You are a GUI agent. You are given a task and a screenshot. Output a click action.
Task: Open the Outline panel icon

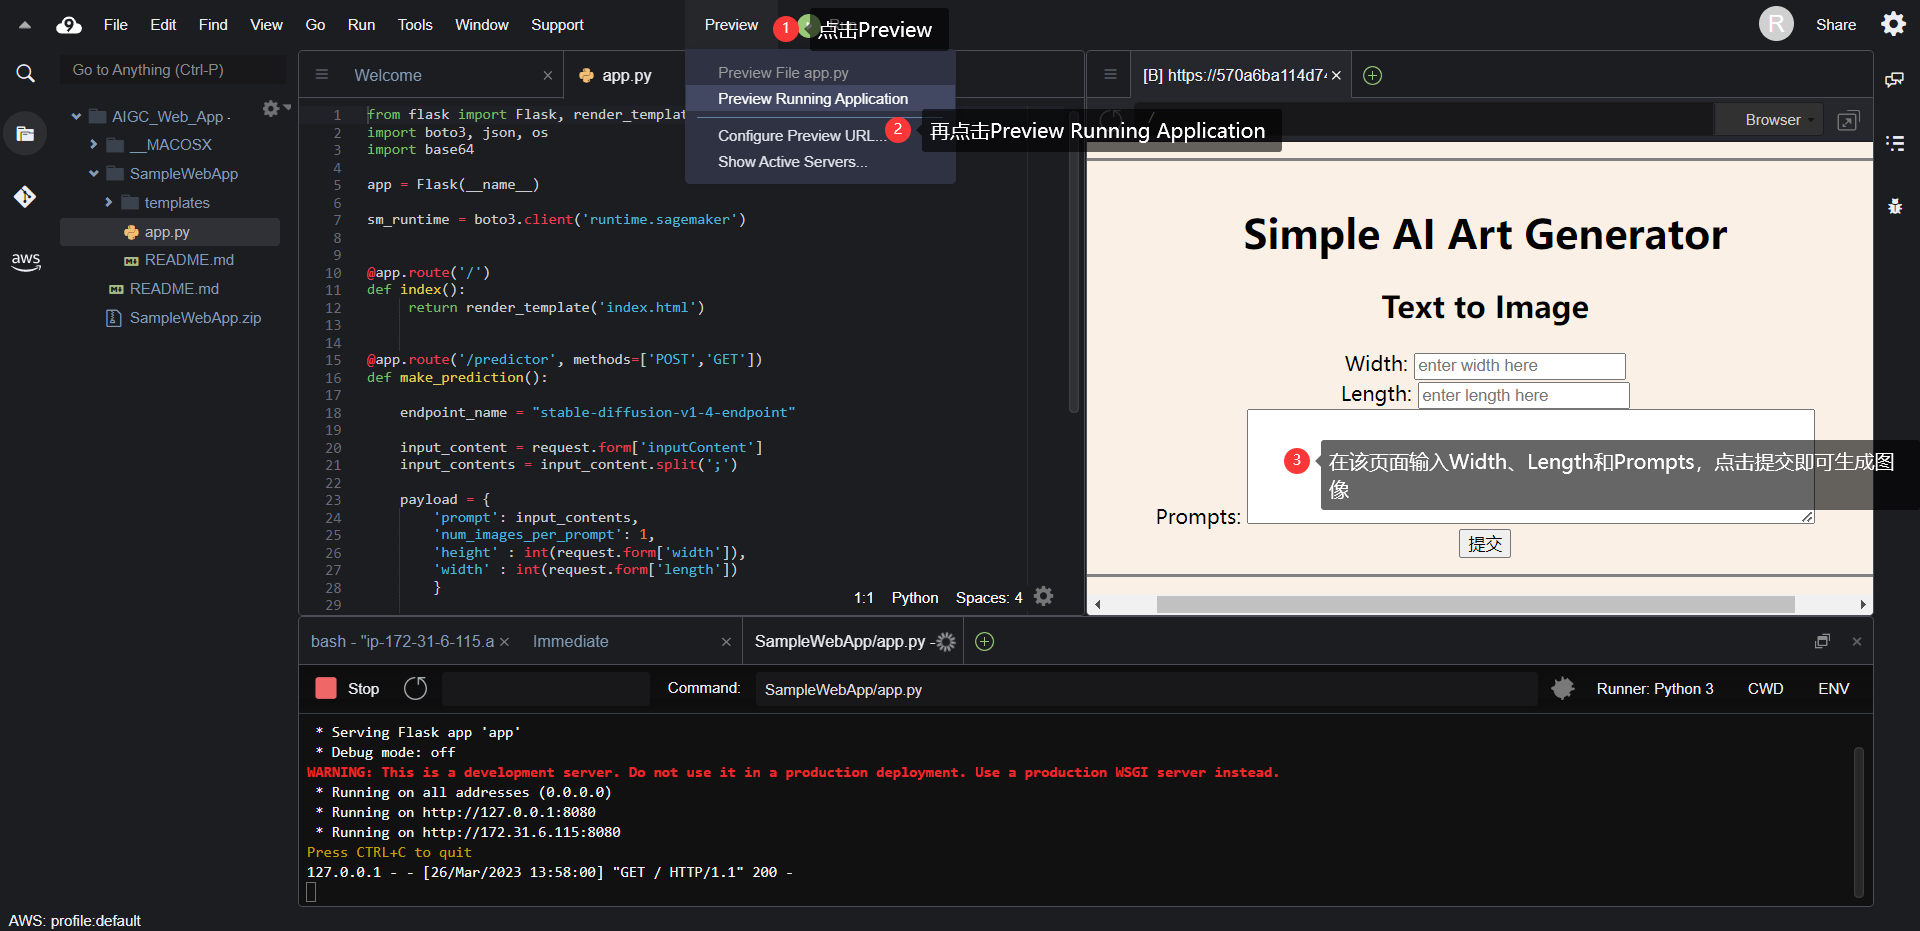1894,143
